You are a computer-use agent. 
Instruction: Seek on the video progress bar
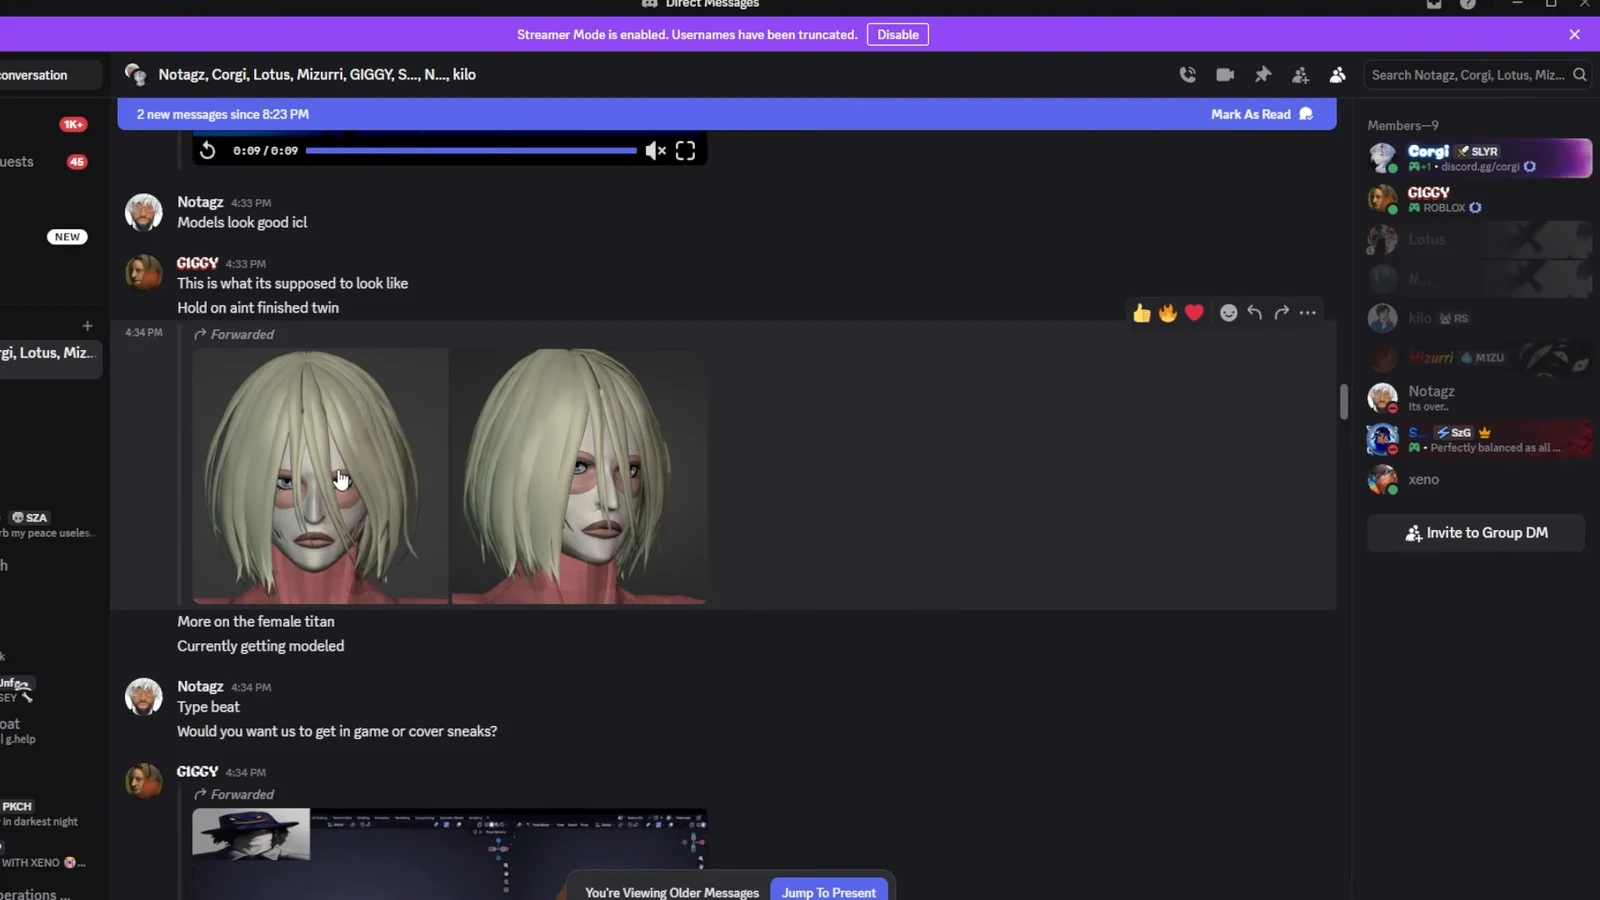(x=471, y=151)
